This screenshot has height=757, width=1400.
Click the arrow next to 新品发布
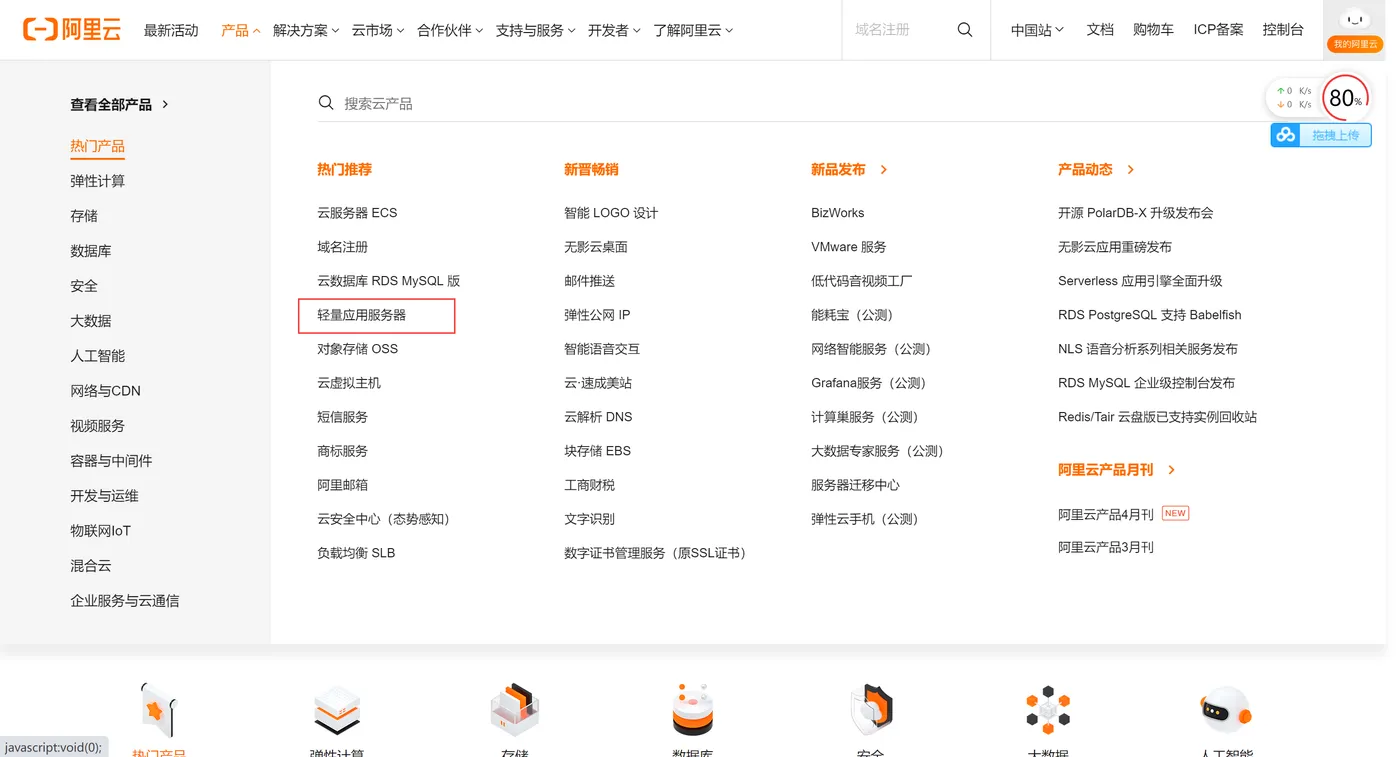click(884, 170)
